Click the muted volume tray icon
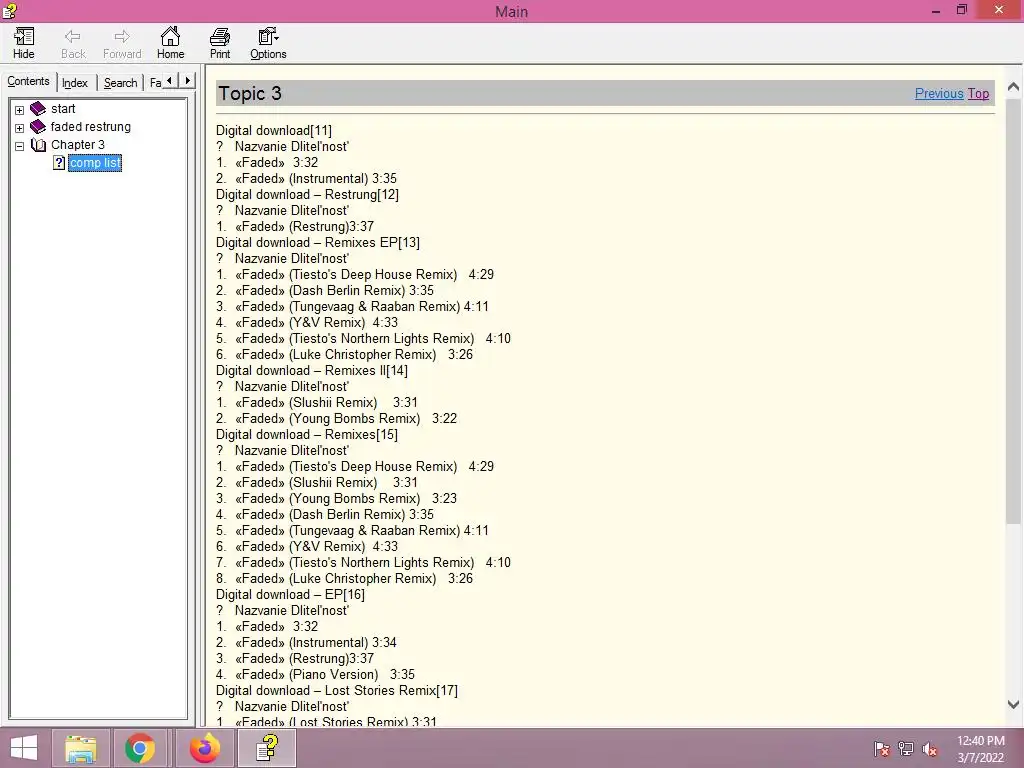Image resolution: width=1024 pixels, height=768 pixels. pyautogui.click(x=930, y=749)
